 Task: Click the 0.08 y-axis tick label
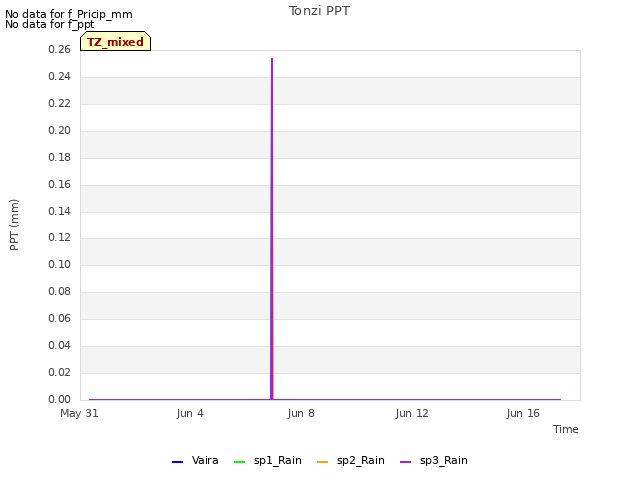(60, 291)
